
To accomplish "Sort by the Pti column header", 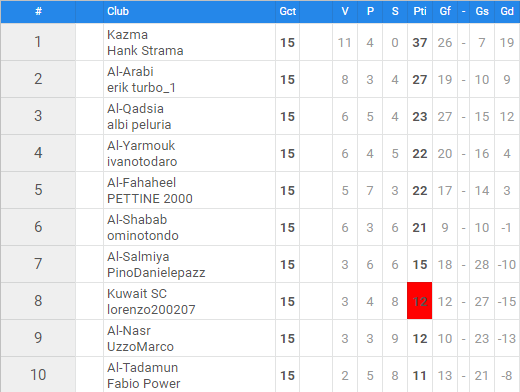I will [420, 11].
